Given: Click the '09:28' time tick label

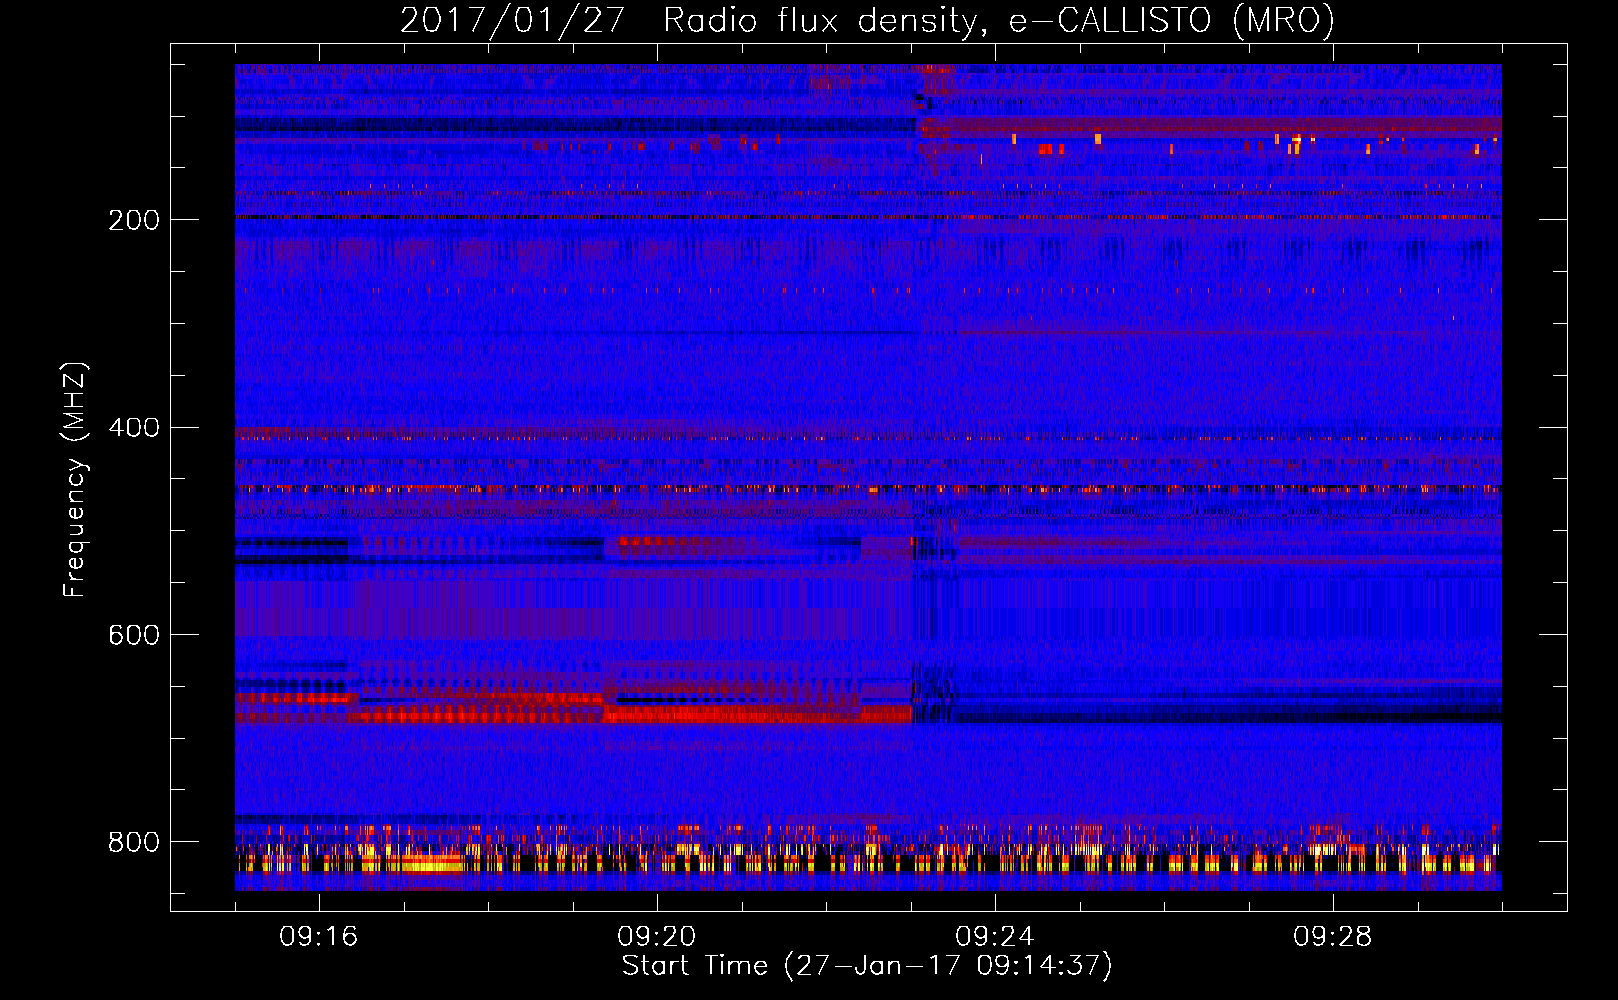Looking at the screenshot, I should point(1333,937).
